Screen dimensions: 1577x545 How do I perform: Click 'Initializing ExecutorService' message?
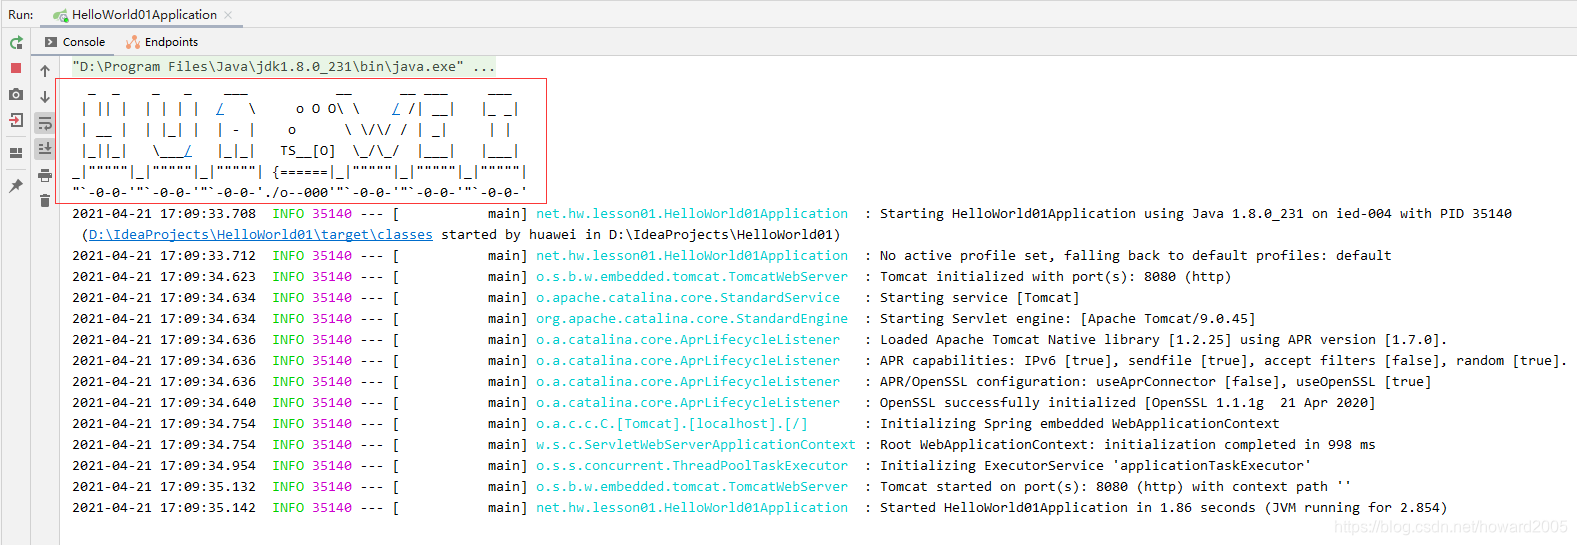(x=1096, y=466)
